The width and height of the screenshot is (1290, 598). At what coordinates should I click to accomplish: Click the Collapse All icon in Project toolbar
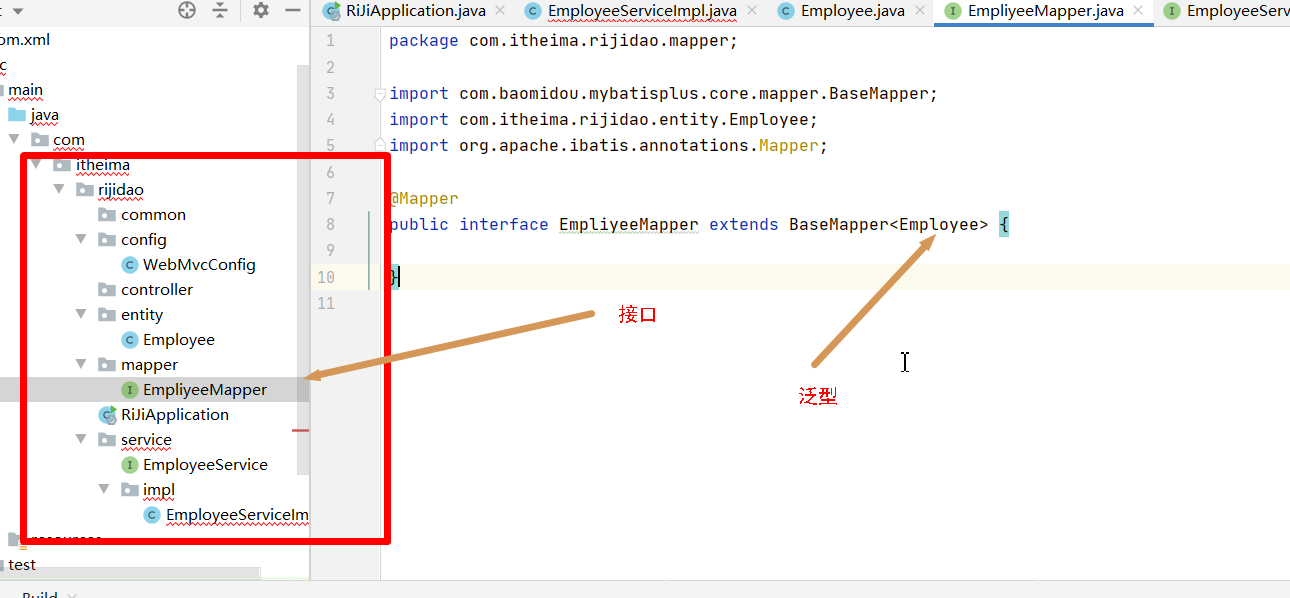tap(221, 10)
